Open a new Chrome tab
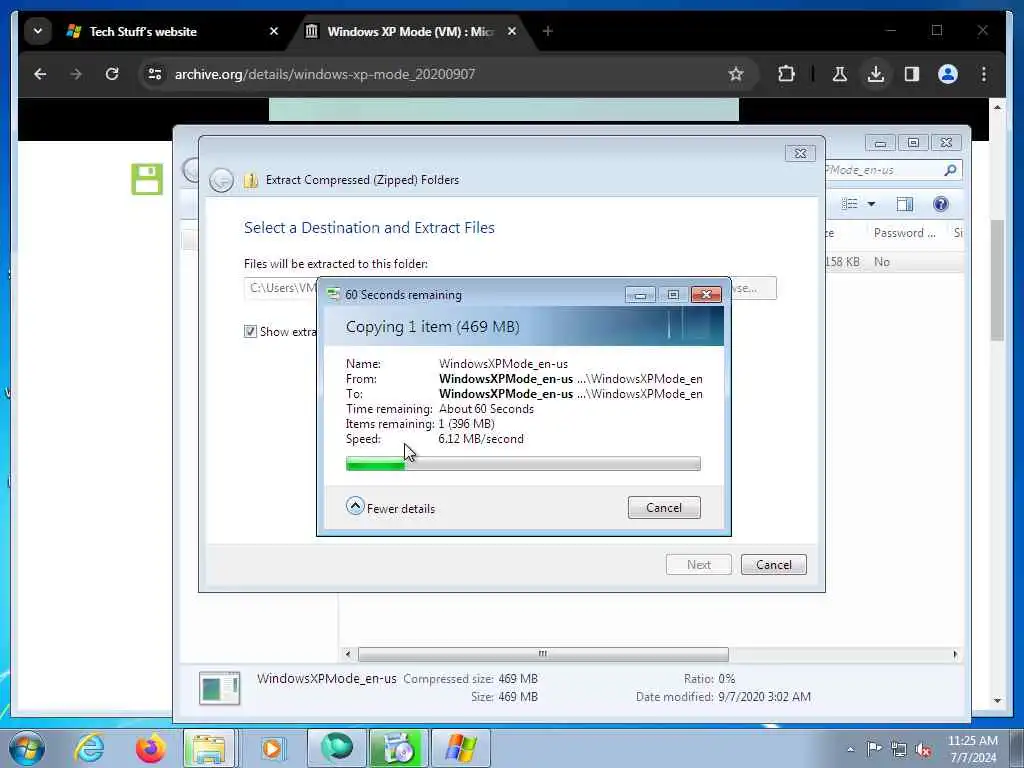1024x768 pixels. [x=547, y=31]
